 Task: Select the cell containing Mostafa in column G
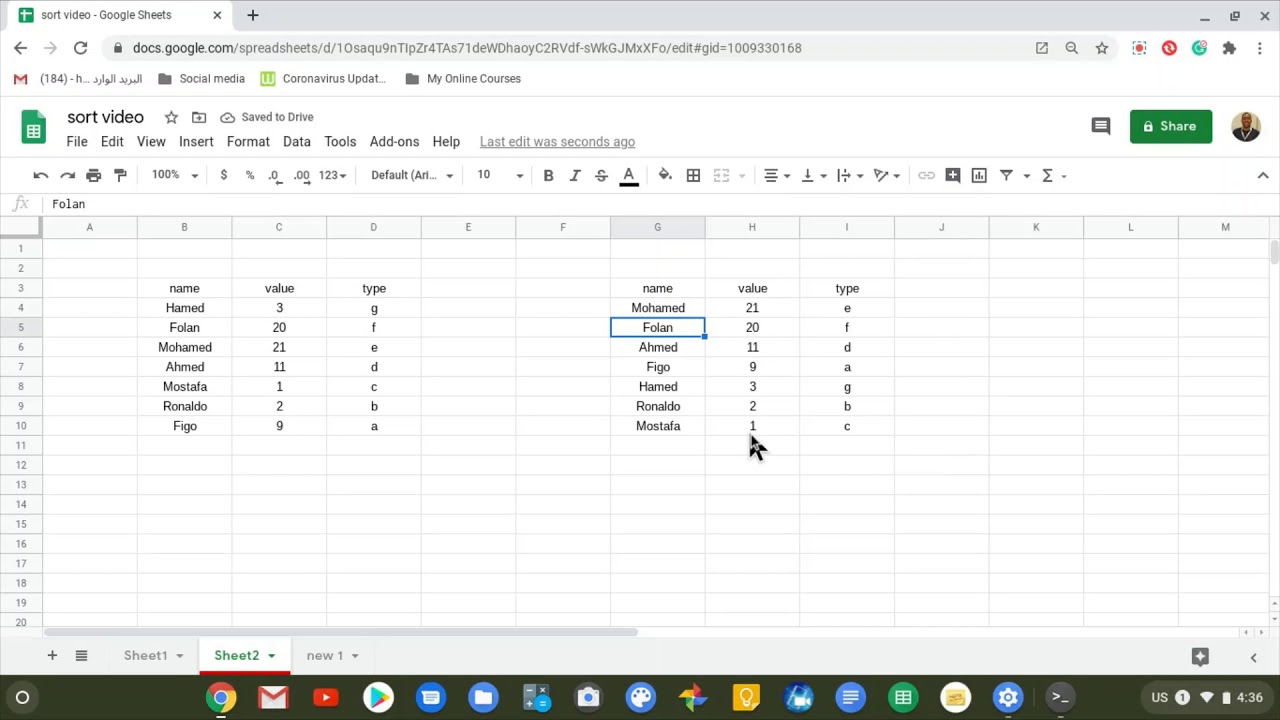(x=657, y=426)
